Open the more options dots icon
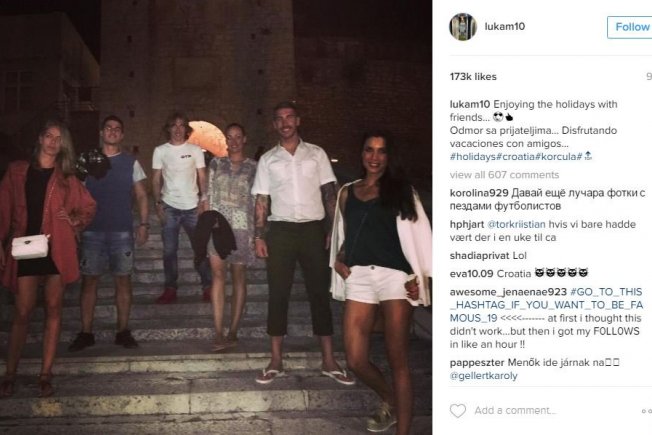 pos(647,411)
